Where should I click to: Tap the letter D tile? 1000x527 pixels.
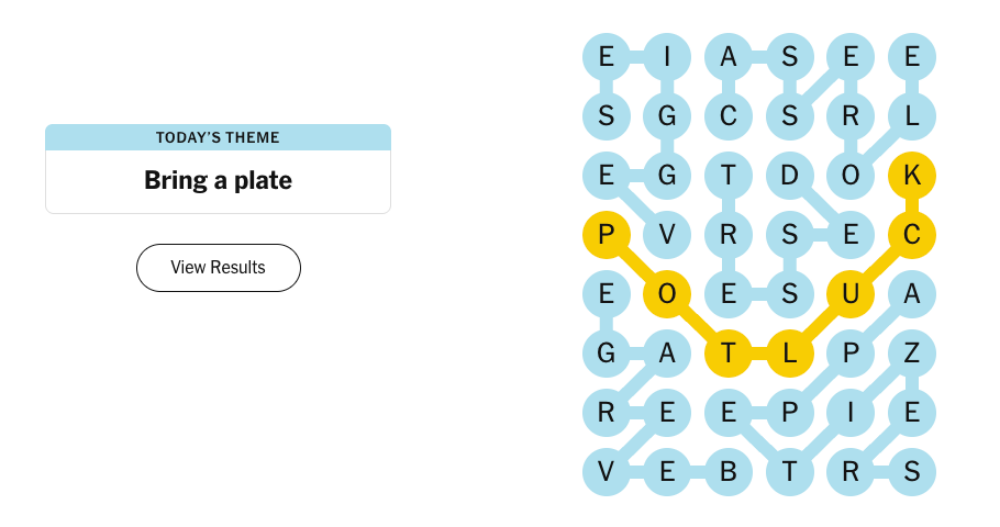point(789,176)
